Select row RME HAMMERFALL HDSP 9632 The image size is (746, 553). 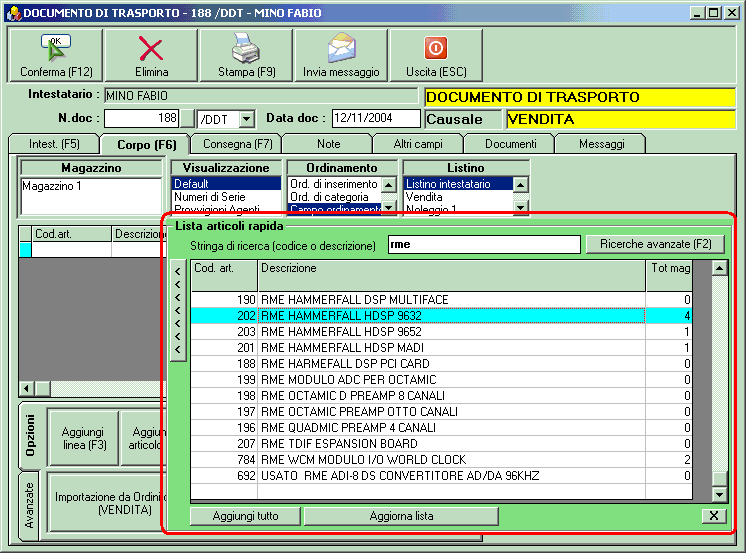(441, 316)
